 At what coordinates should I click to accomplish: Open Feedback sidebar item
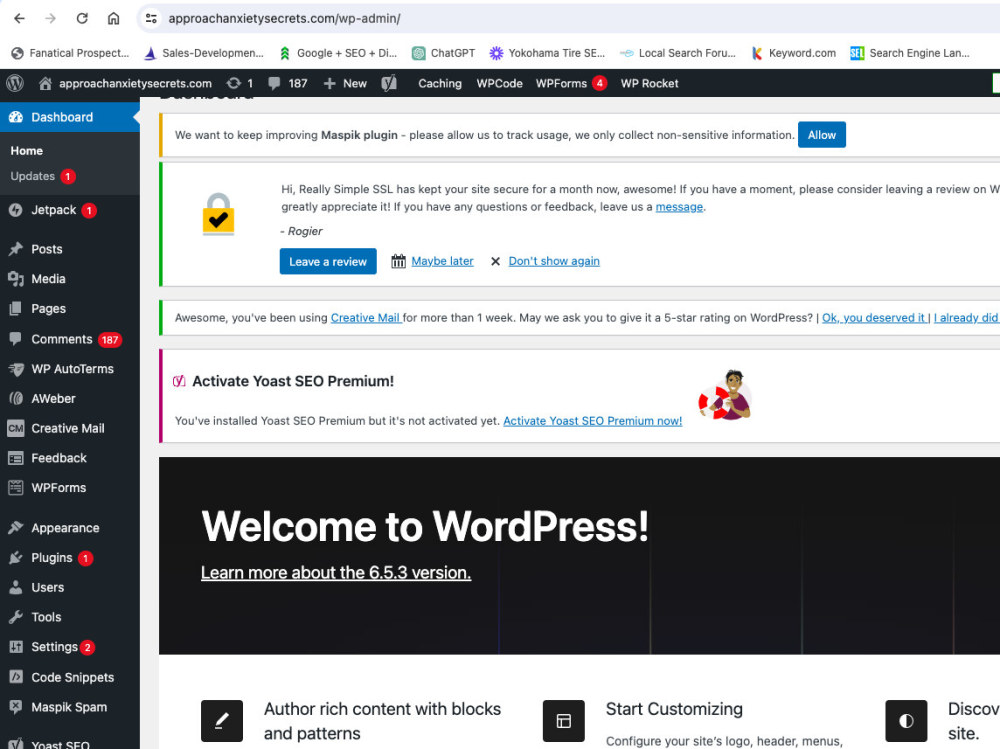click(x=70, y=458)
